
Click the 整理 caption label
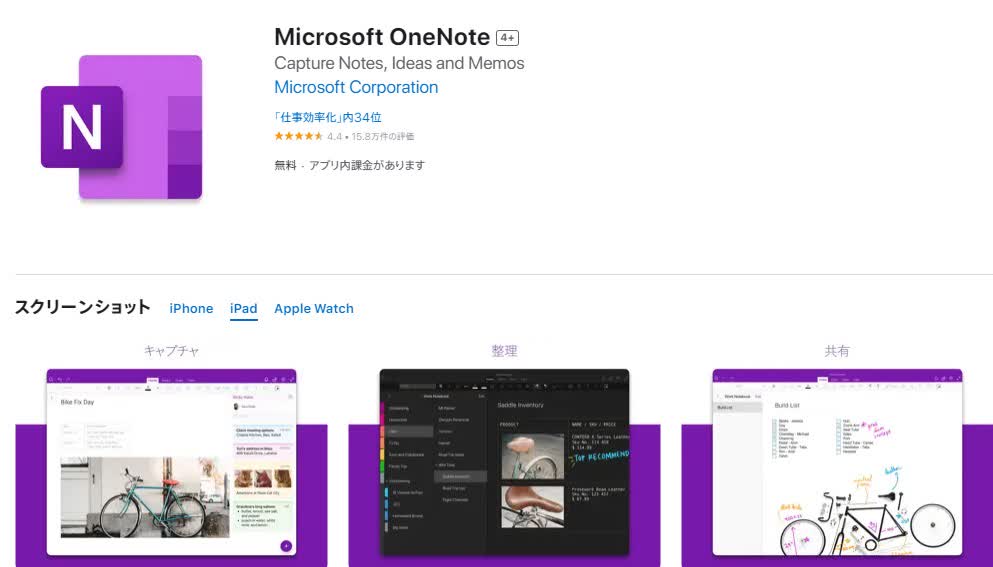click(x=504, y=350)
